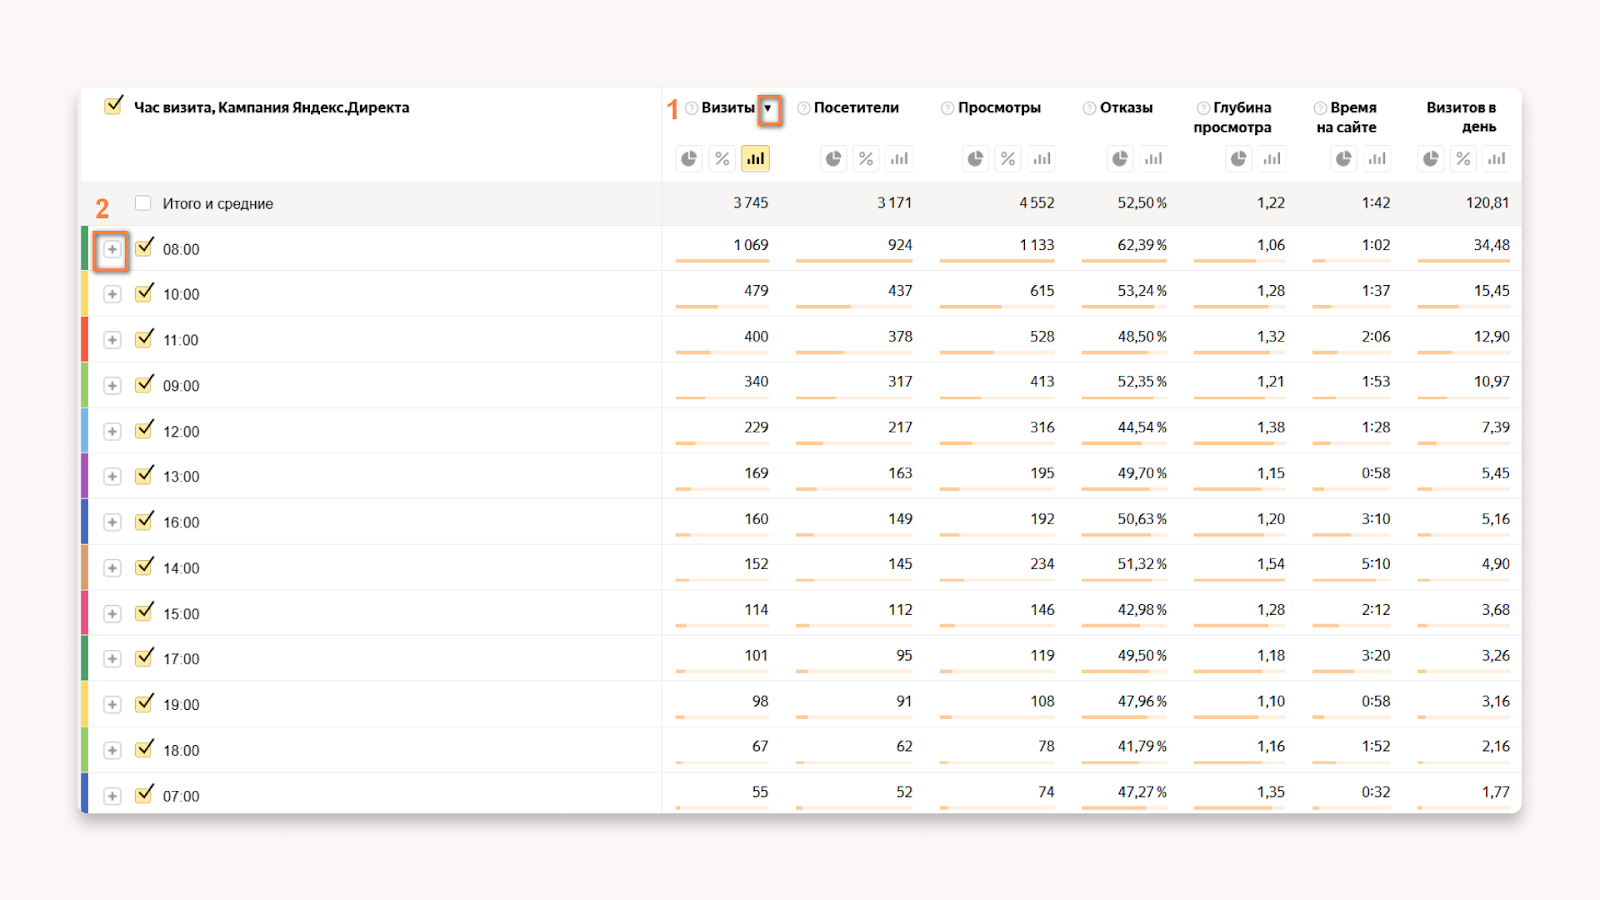
Task: Select the 16:00 row label
Action: click(x=181, y=523)
